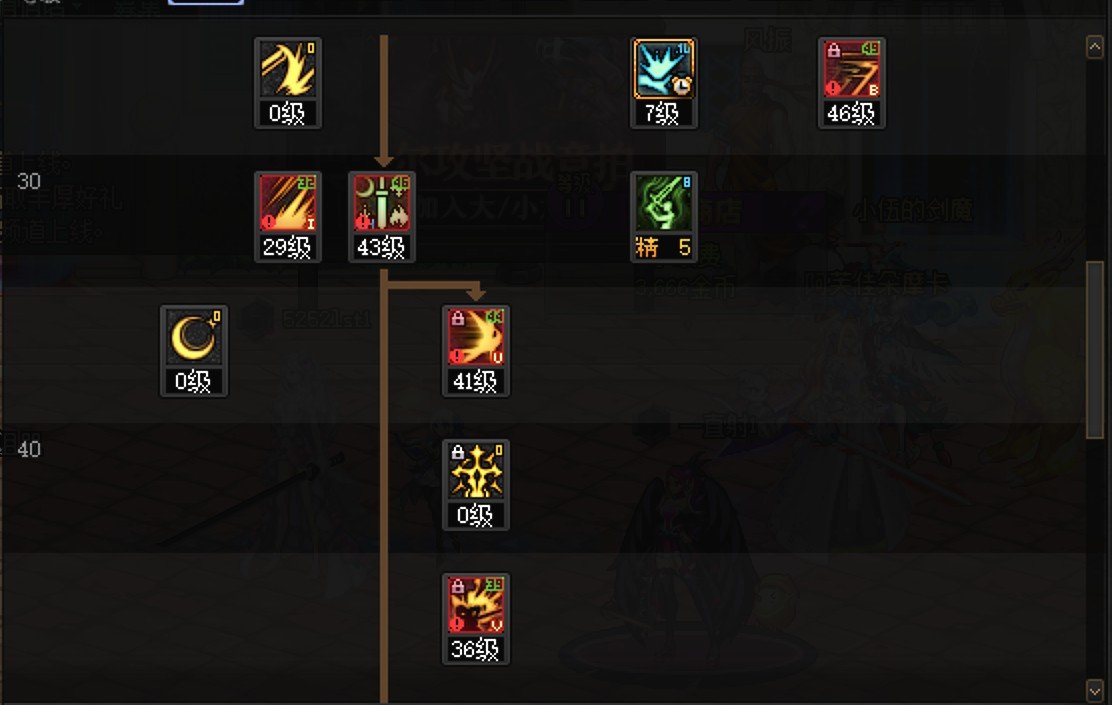Click the alarm clock badge on 7级 skill
Viewport: 1112px width, 705px height.
[682, 86]
